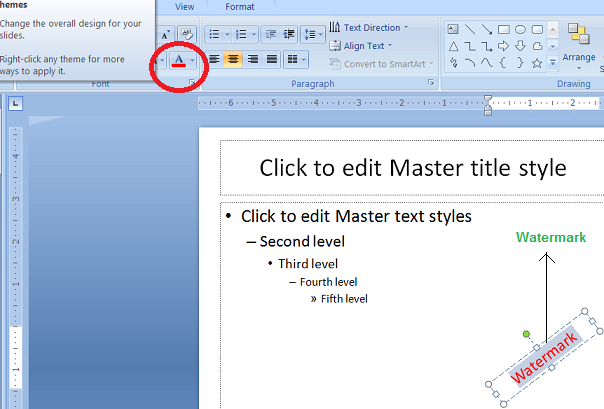Click the Master title style placeholder

tap(412, 168)
